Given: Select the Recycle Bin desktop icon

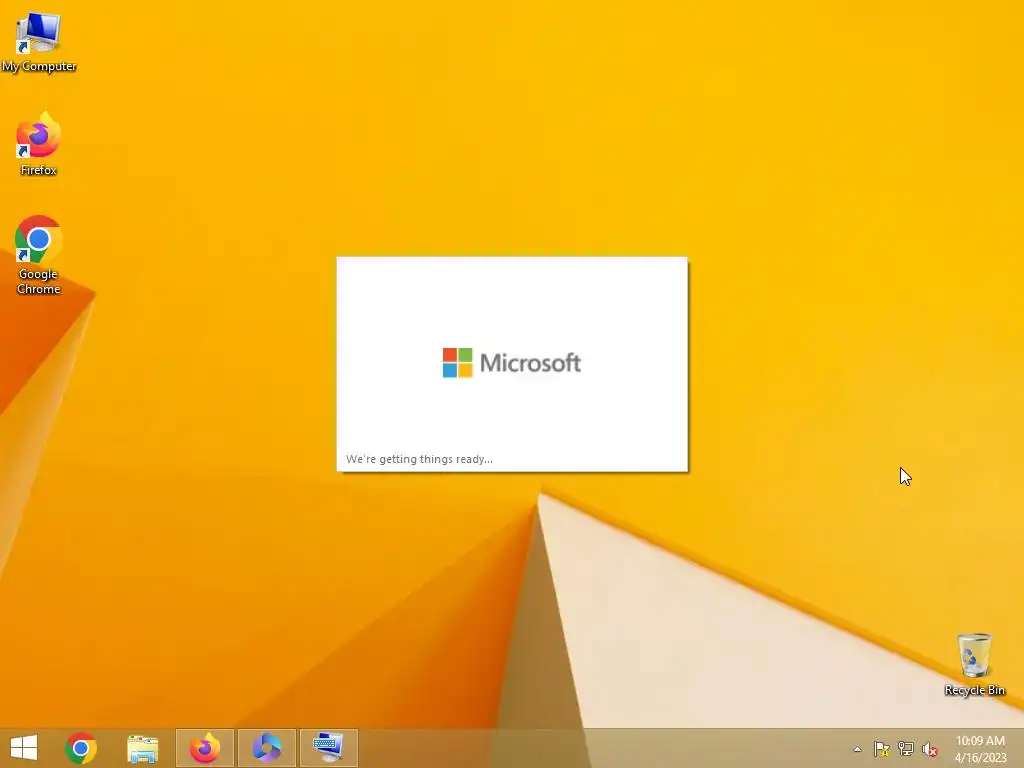Looking at the screenshot, I should click(974, 664).
